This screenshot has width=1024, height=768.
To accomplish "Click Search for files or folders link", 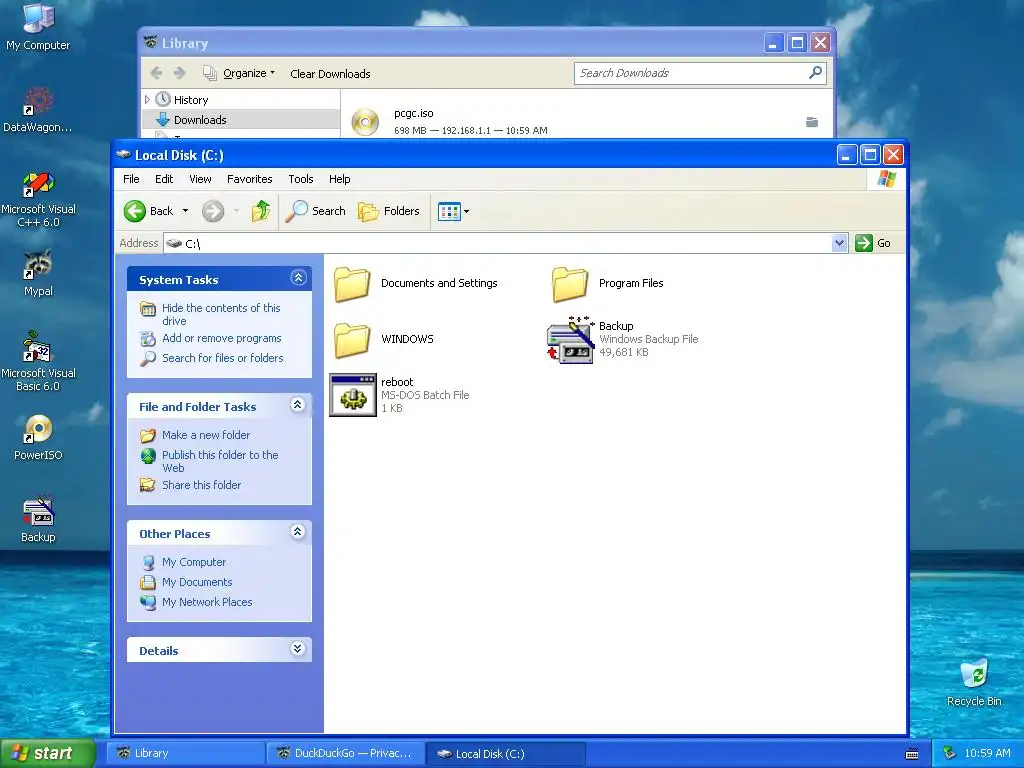I will pos(223,358).
